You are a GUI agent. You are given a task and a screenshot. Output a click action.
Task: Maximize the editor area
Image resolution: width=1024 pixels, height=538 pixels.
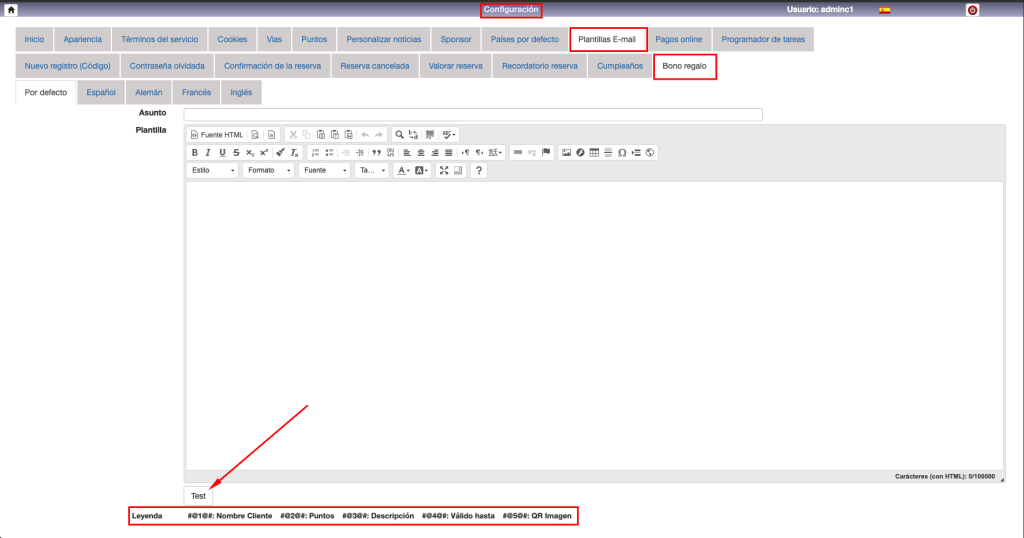pyautogui.click(x=444, y=171)
